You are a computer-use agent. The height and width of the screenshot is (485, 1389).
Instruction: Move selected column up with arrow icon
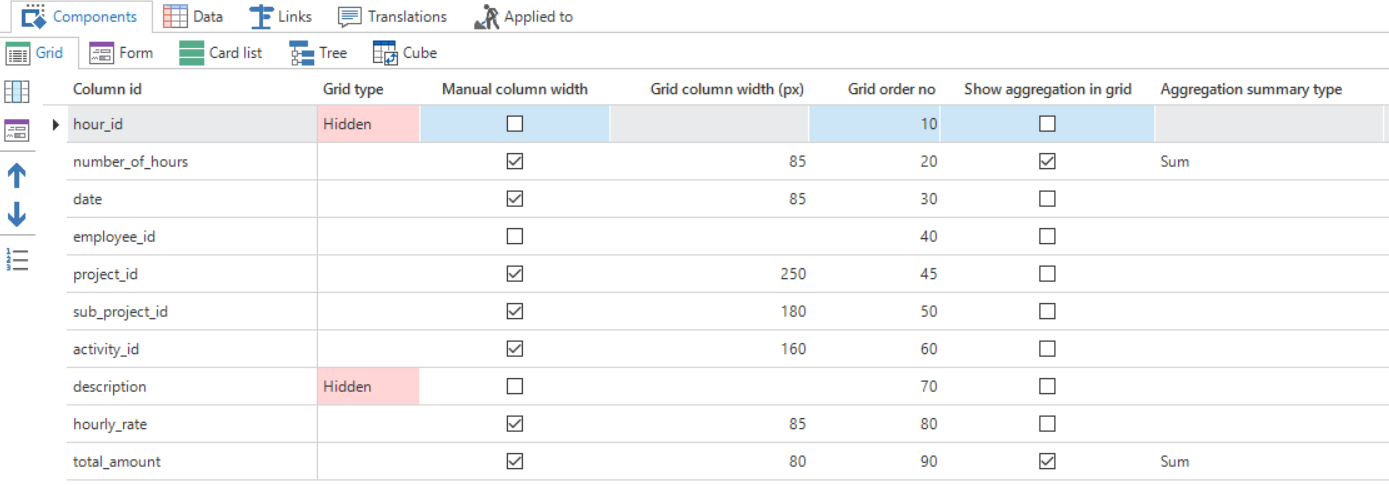coord(17,176)
